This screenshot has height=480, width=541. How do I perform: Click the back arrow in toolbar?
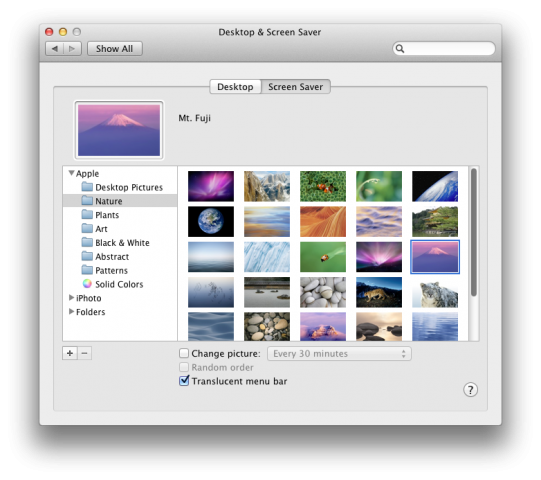(x=55, y=49)
